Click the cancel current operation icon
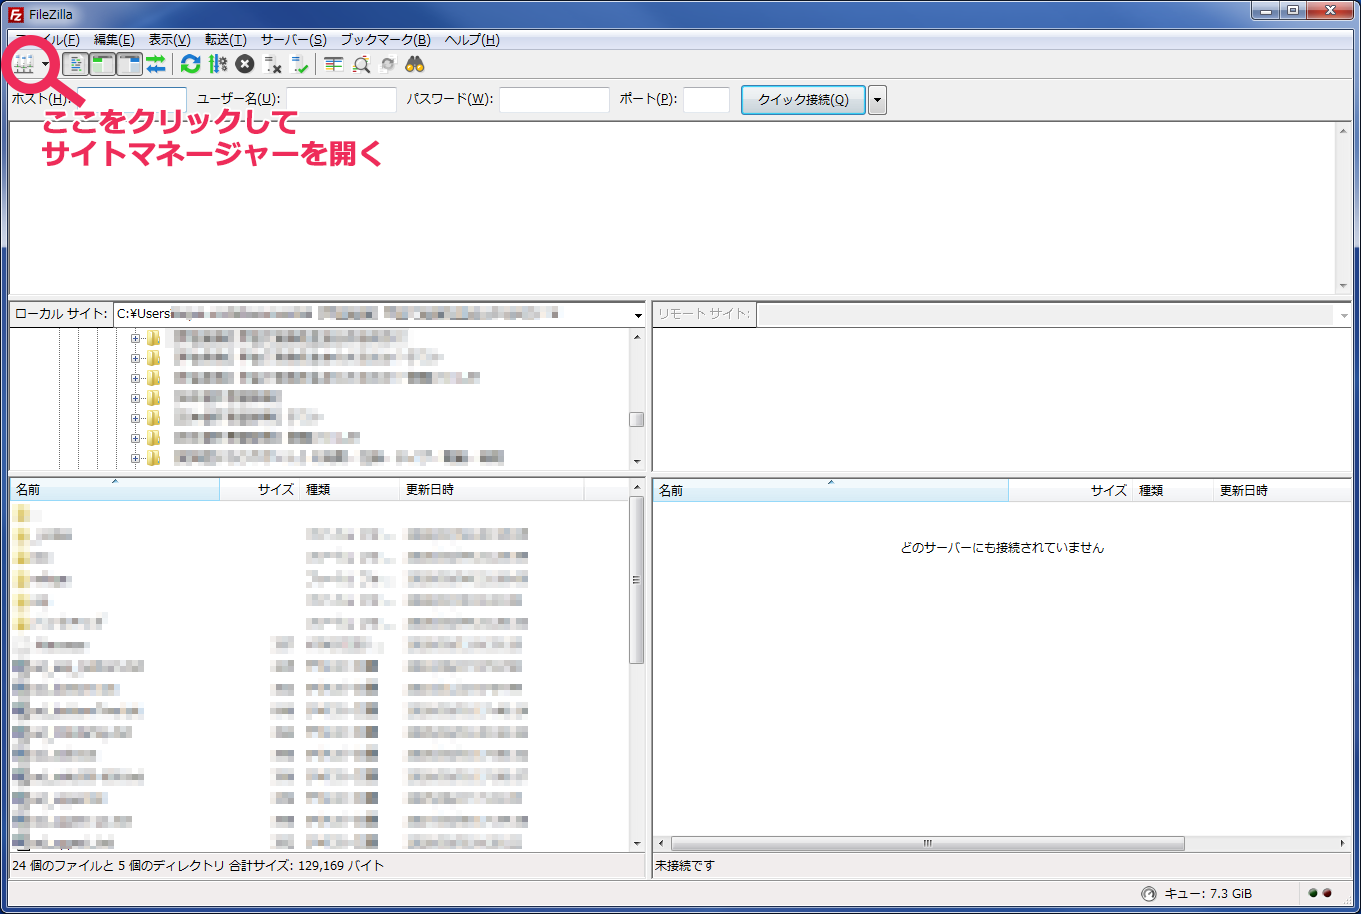Screen dimensions: 1361x914 coord(245,65)
